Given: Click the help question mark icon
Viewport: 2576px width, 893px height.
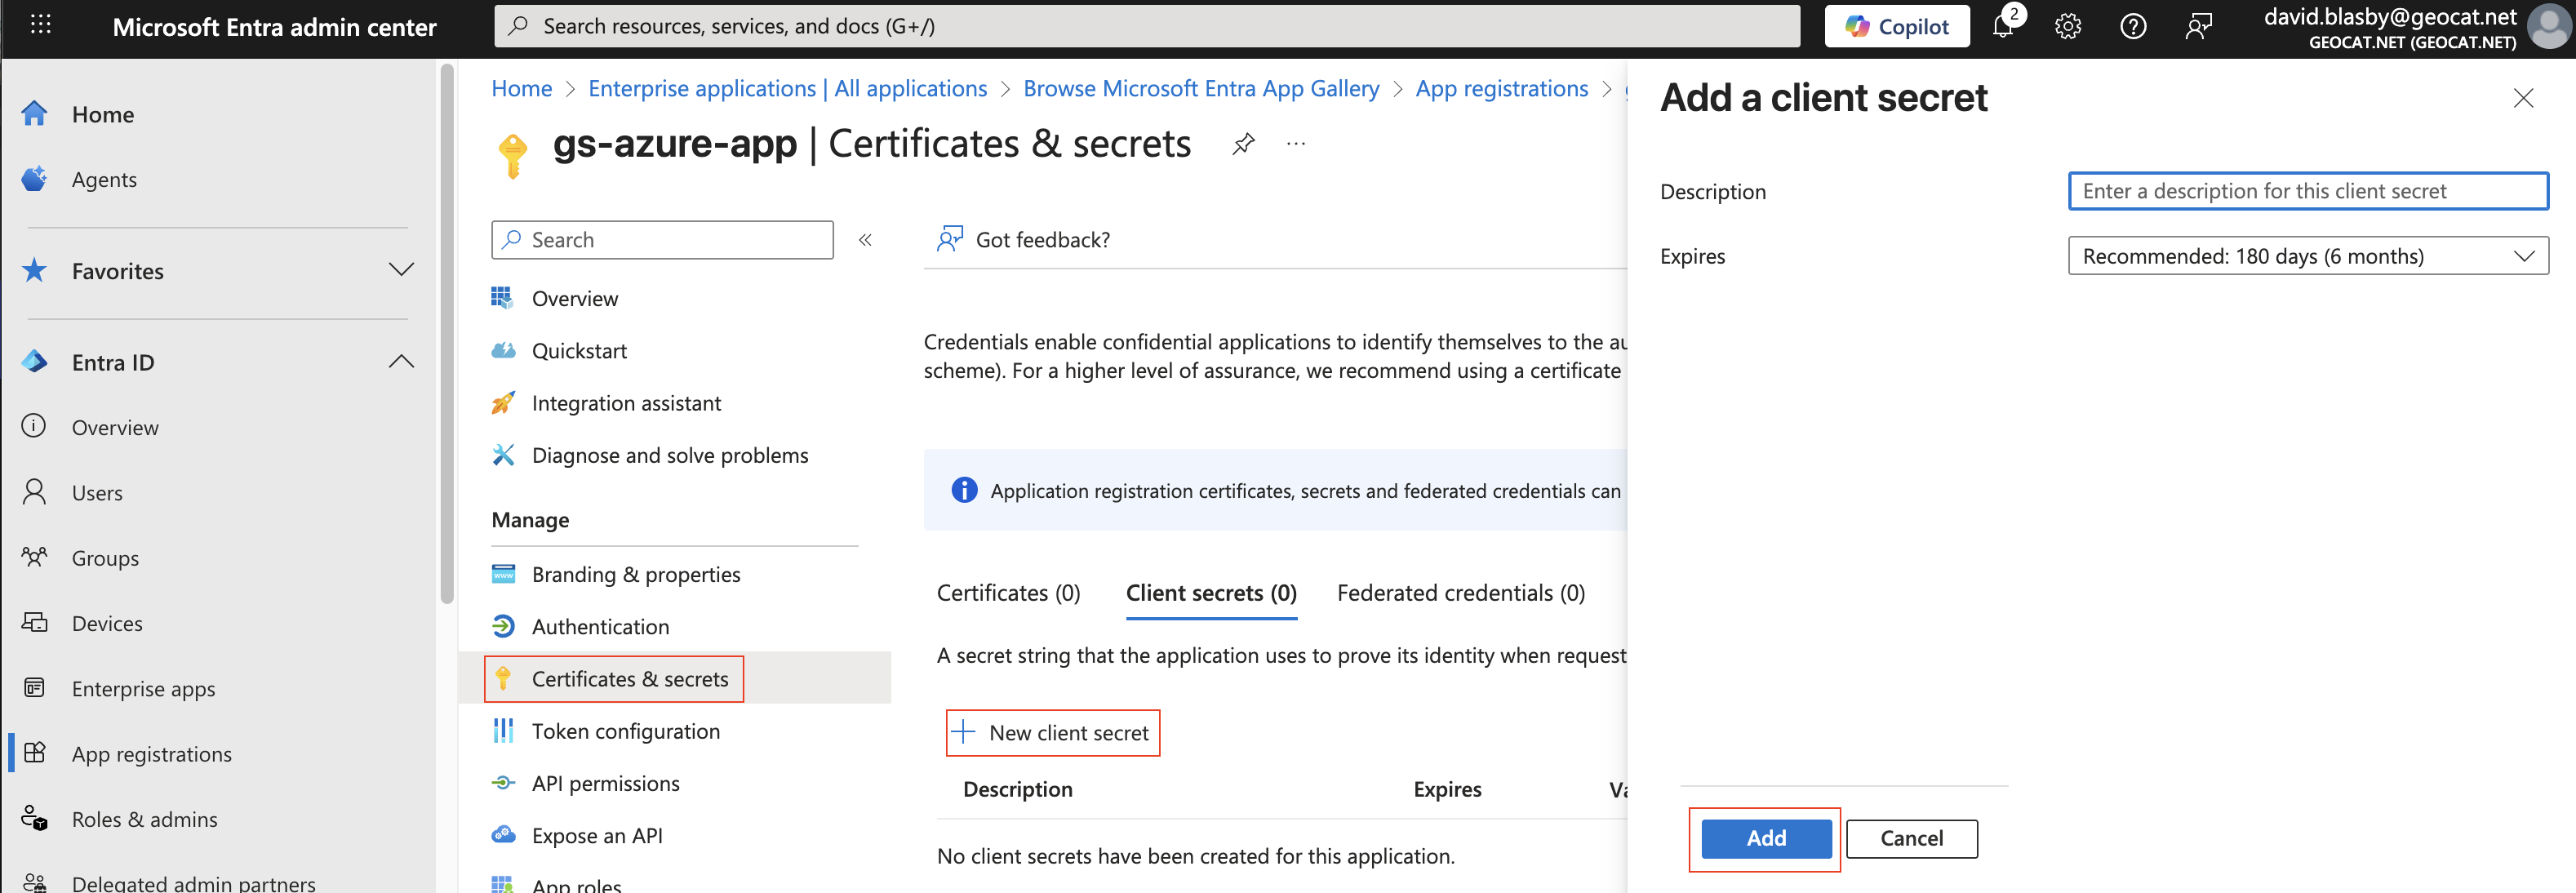Looking at the screenshot, I should tap(2133, 26).
